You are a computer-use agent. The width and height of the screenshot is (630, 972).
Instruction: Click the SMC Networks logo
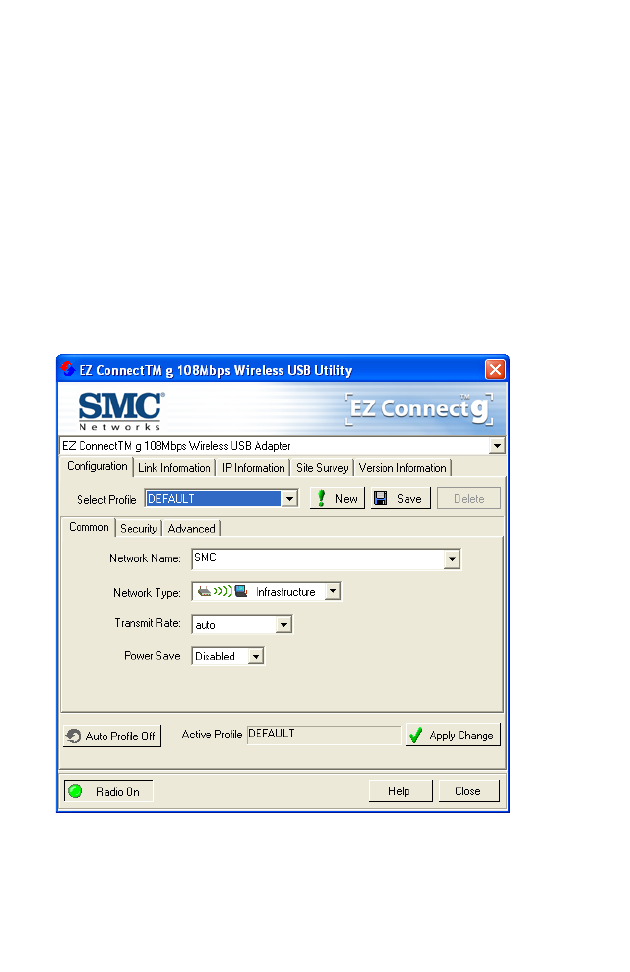[x=121, y=411]
